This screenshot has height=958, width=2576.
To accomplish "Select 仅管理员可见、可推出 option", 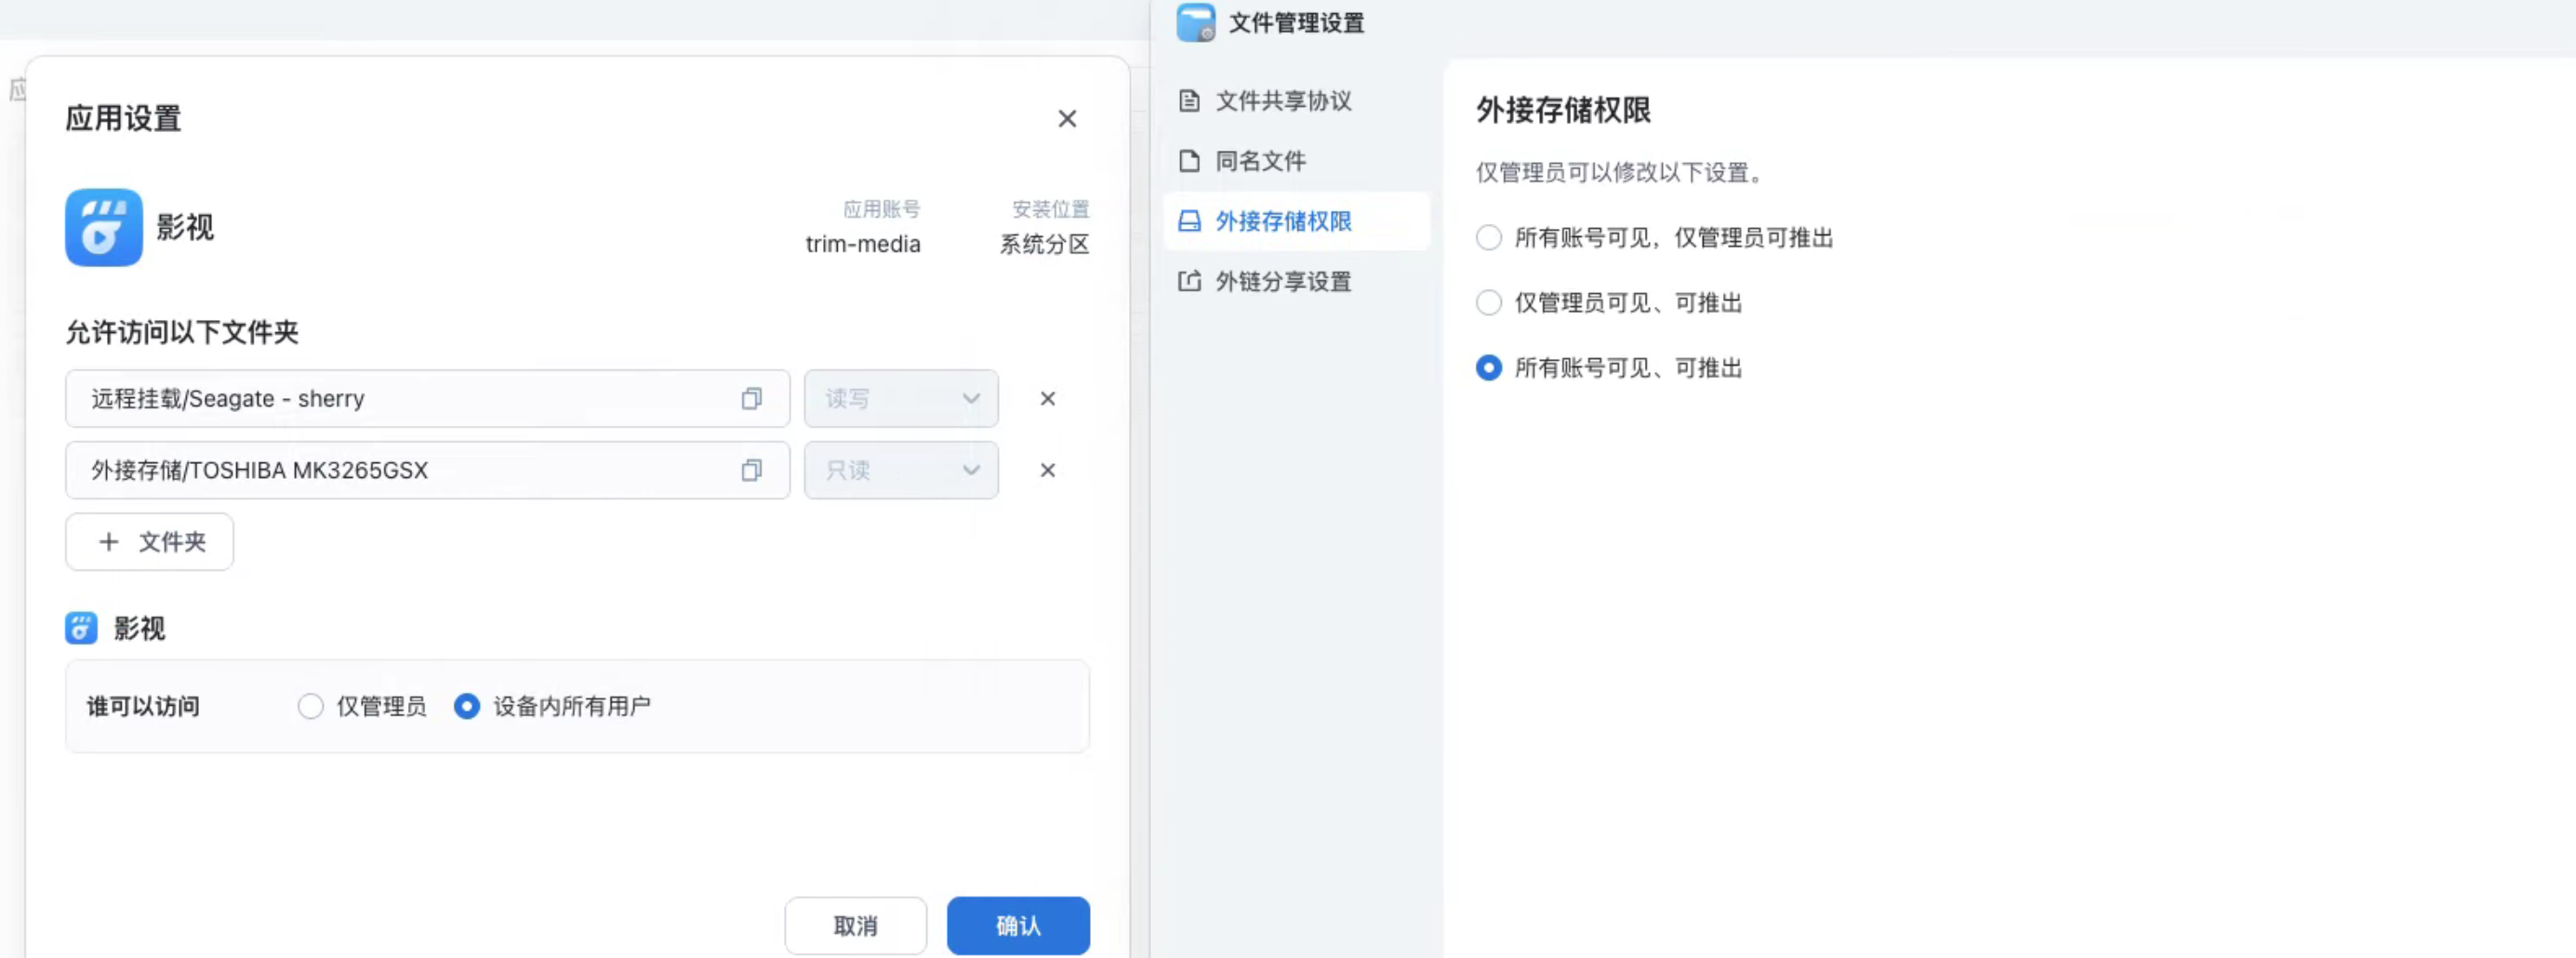I will pyautogui.click(x=1488, y=303).
